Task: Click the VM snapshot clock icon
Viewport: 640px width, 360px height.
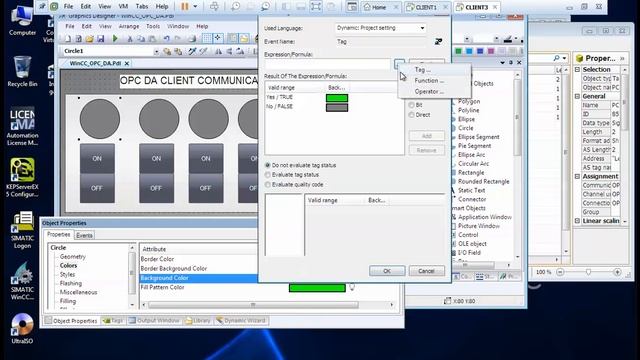Action: point(236,6)
